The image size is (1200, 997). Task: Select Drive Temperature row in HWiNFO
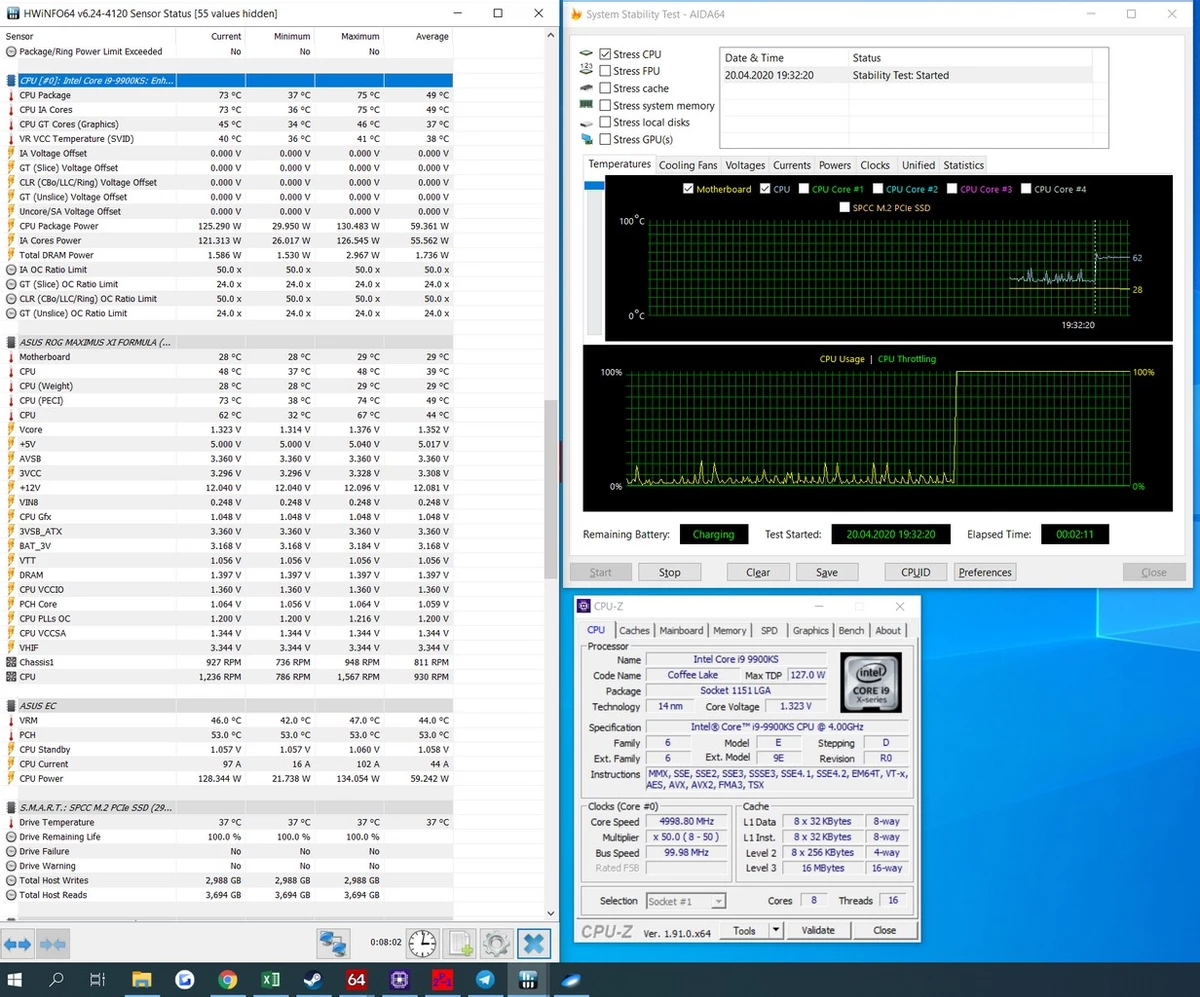pos(228,822)
